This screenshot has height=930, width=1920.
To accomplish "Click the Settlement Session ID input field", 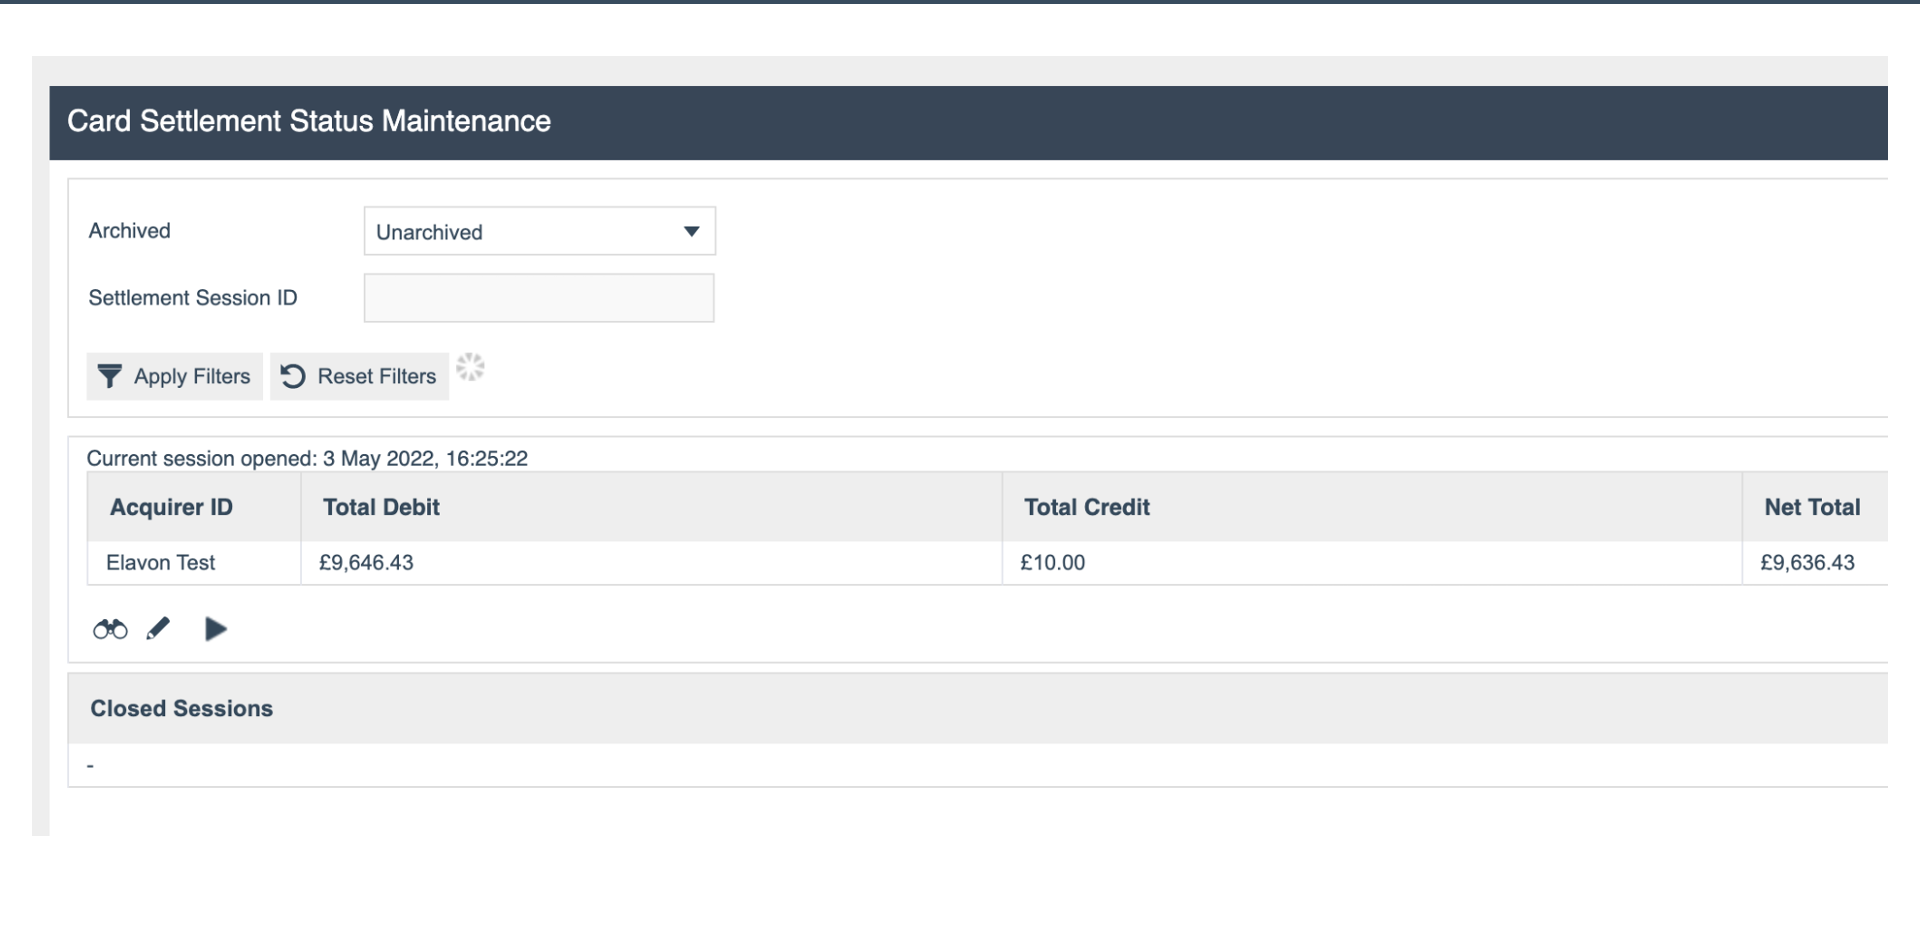I will 539,297.
